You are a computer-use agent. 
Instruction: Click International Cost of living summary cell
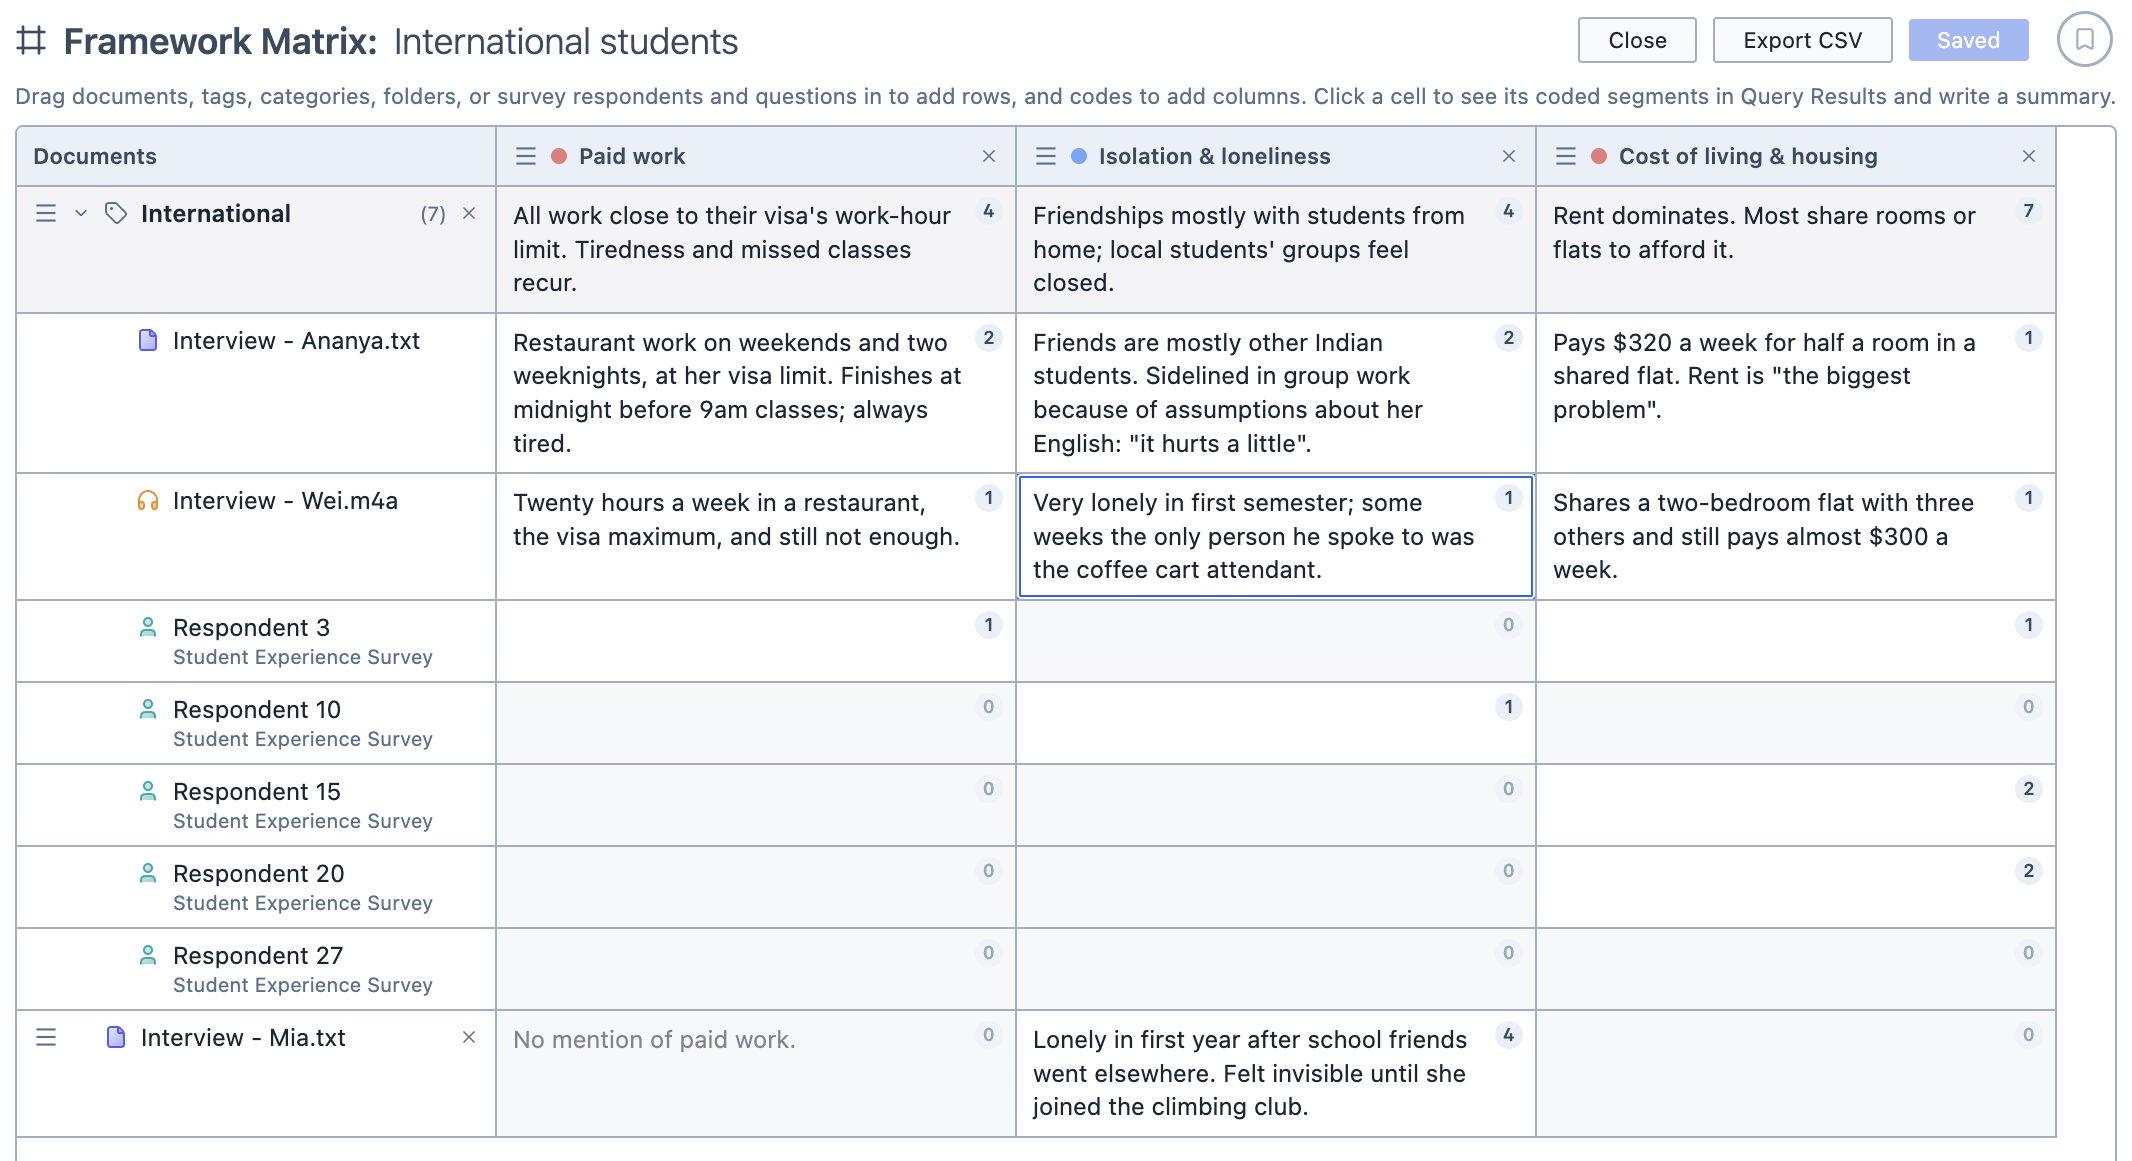pyautogui.click(x=1796, y=249)
